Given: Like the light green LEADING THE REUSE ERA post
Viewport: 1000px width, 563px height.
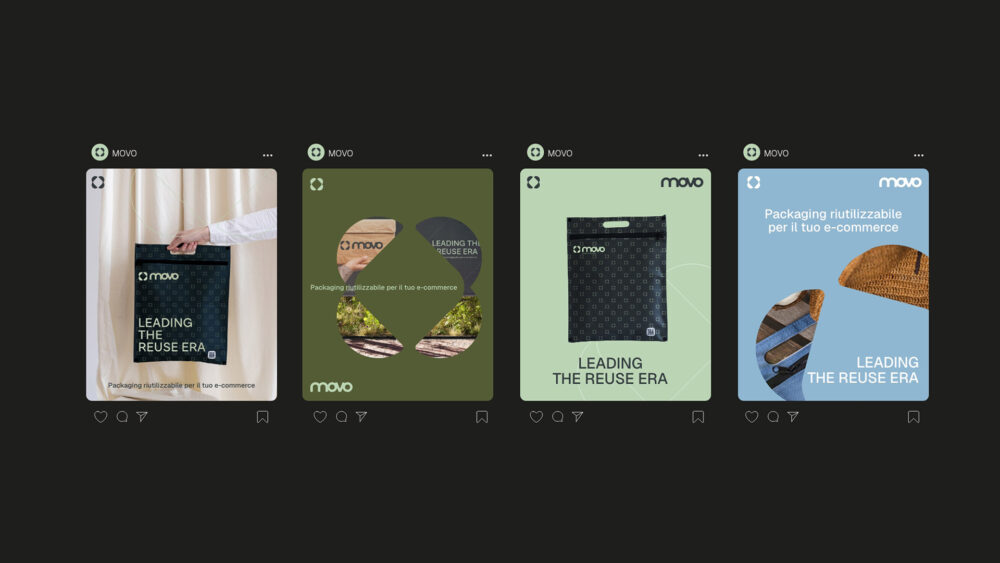Looking at the screenshot, I should 536,416.
